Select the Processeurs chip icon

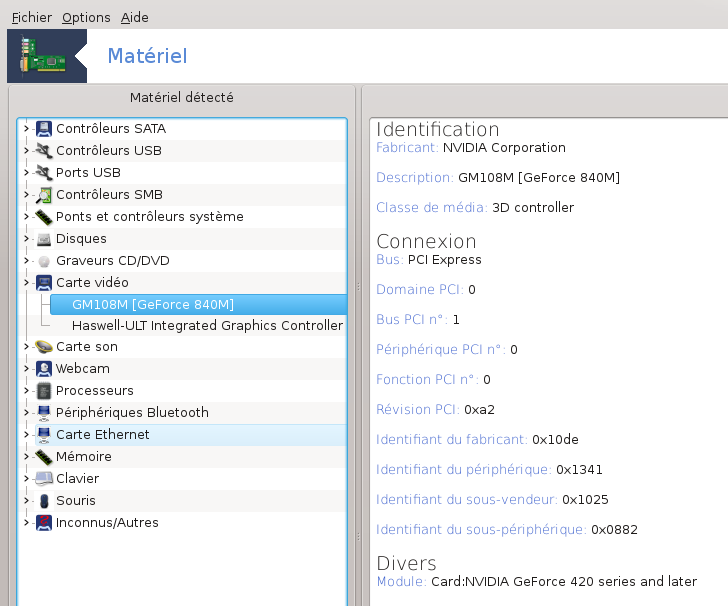coord(44,391)
